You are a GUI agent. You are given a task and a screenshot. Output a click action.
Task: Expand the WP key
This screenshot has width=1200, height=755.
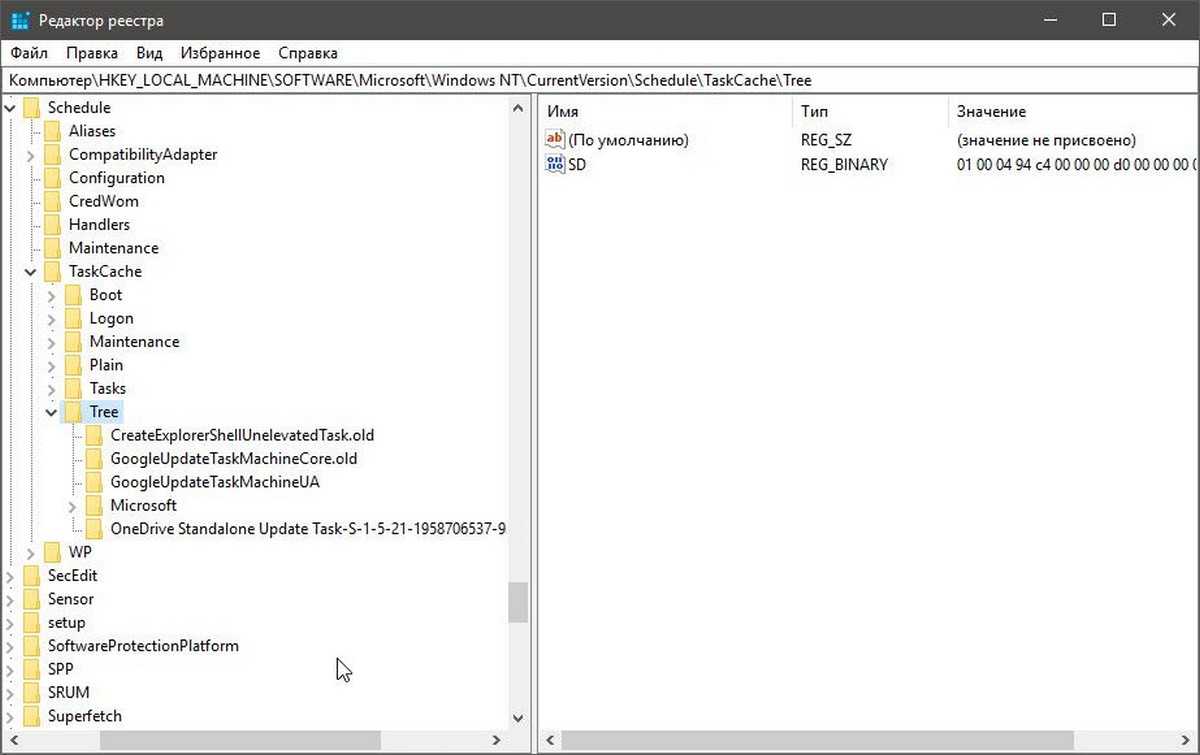coord(31,553)
